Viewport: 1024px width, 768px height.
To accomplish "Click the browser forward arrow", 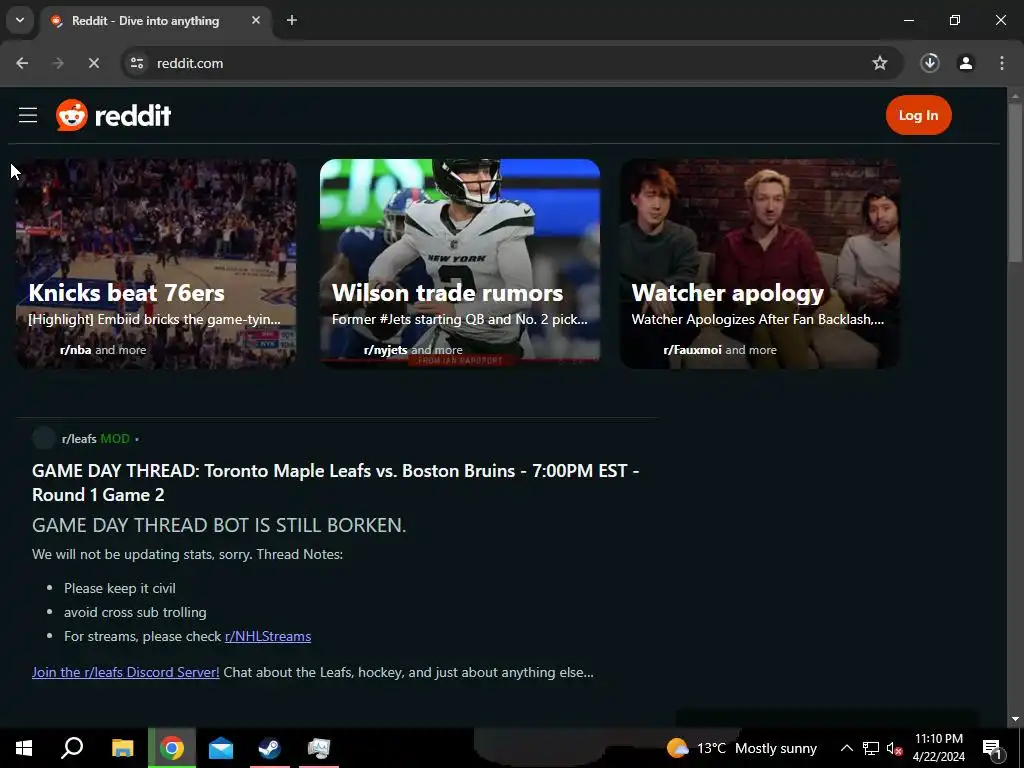I will [x=58, y=63].
